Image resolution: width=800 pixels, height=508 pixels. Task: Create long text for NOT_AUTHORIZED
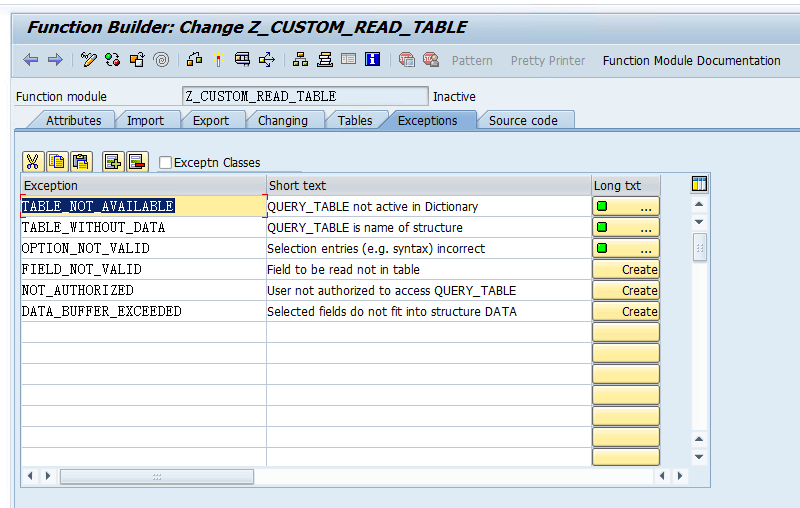[626, 290]
